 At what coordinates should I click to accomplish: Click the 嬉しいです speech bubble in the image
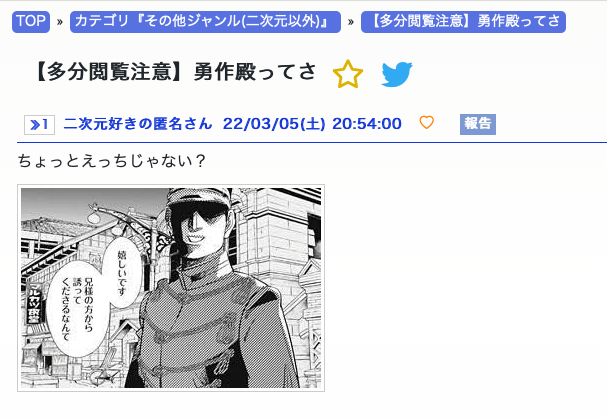pyautogui.click(x=122, y=273)
